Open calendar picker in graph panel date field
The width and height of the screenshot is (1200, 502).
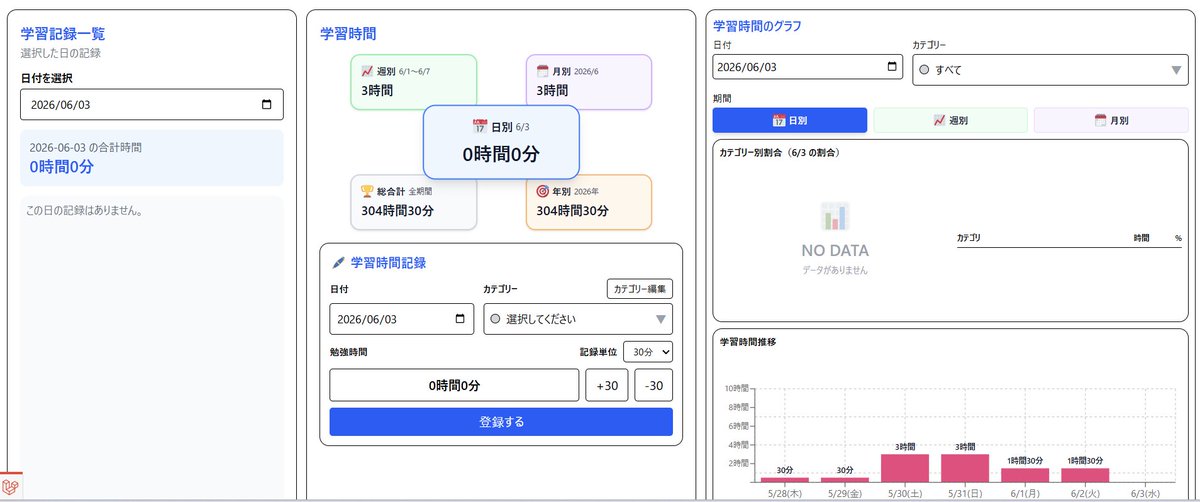coord(892,68)
